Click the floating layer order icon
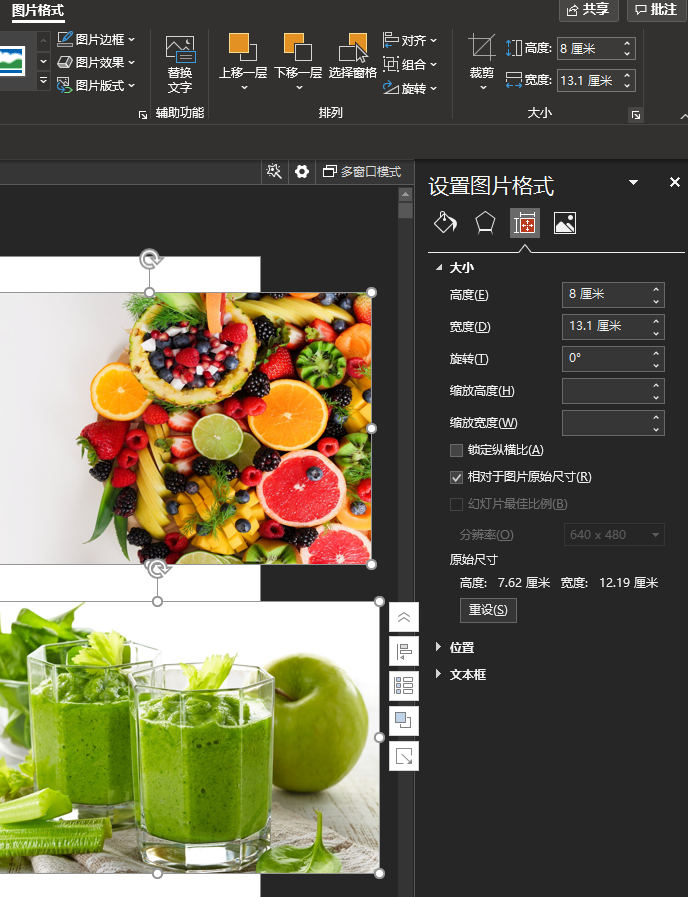This screenshot has width=688, height=897. 404,720
